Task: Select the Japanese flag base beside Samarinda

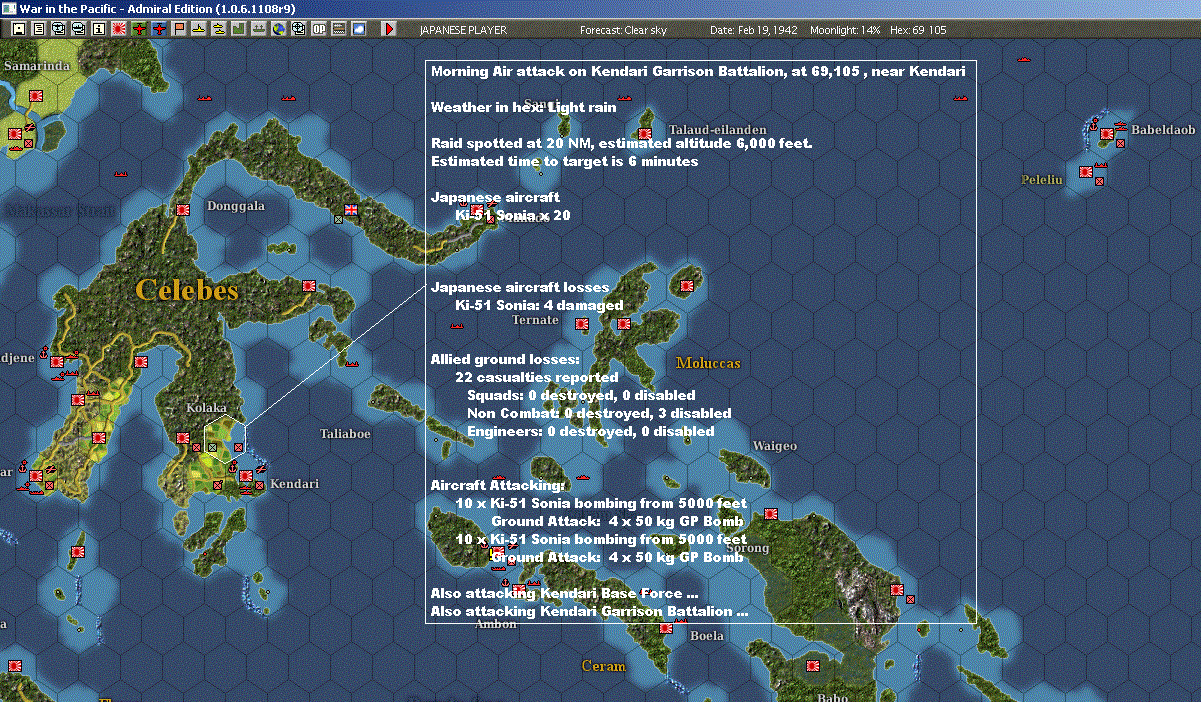Action: (x=36, y=96)
